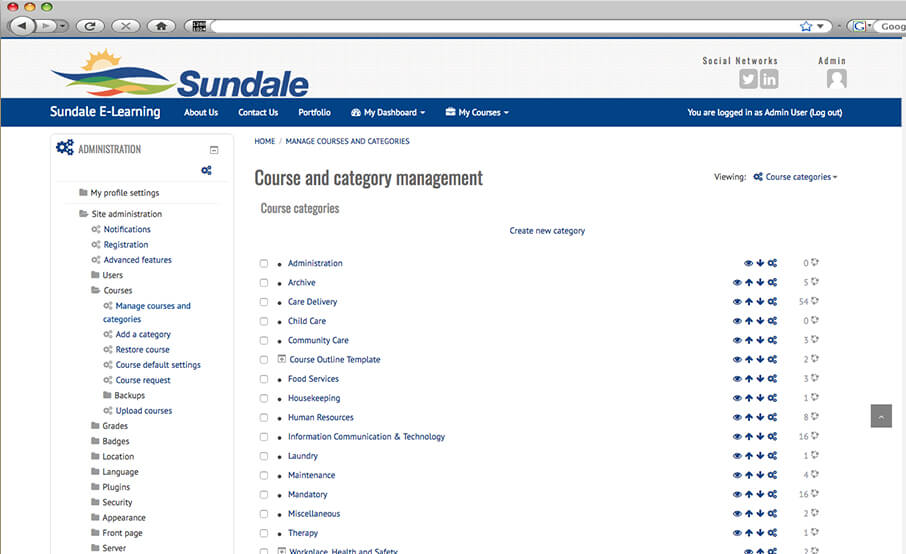
Task: Tick the Care Delivery category checkbox
Action: 263,302
